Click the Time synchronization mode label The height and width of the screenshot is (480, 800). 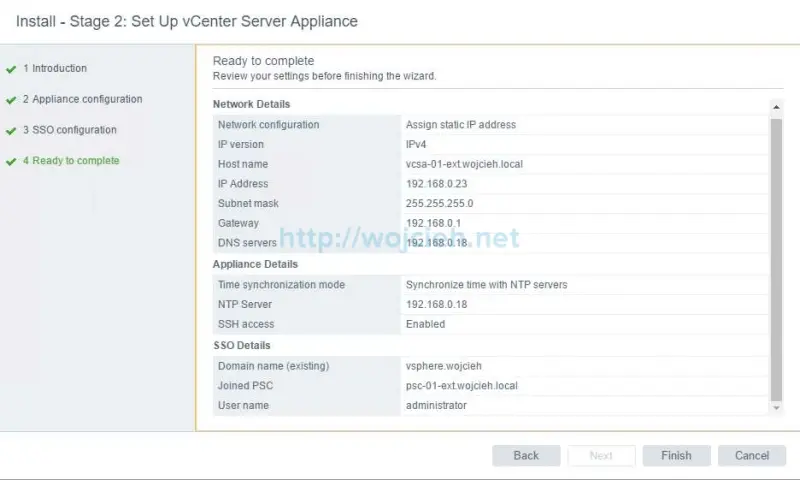[281, 285]
